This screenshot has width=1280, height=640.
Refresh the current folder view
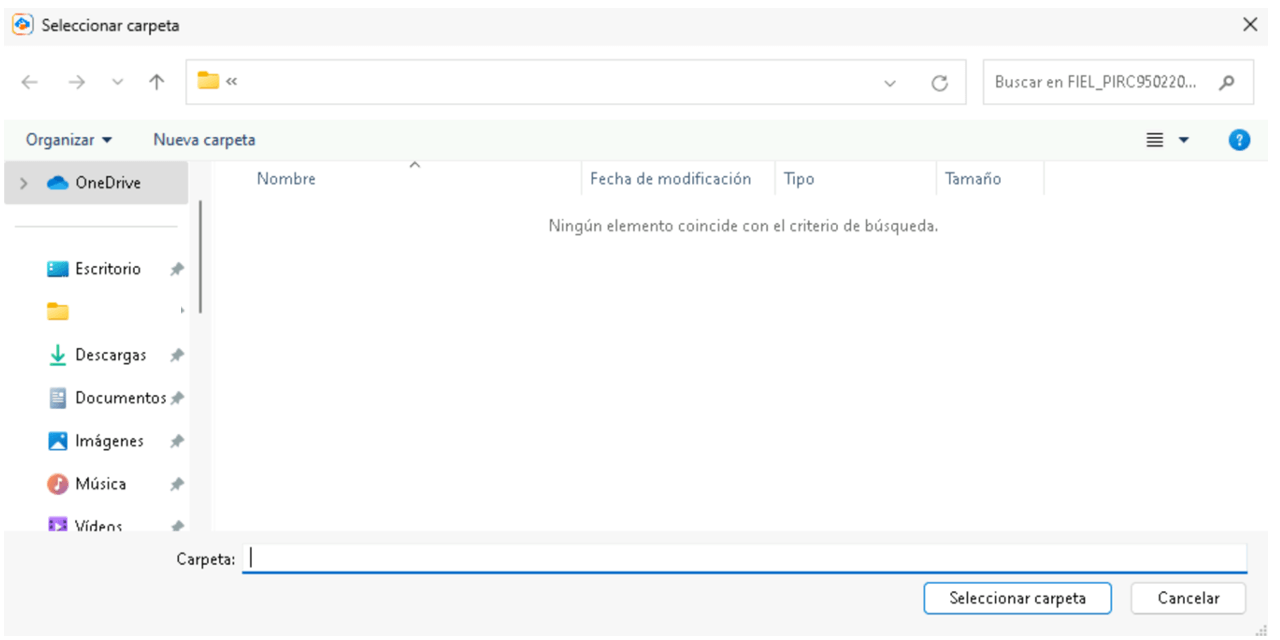tap(939, 83)
